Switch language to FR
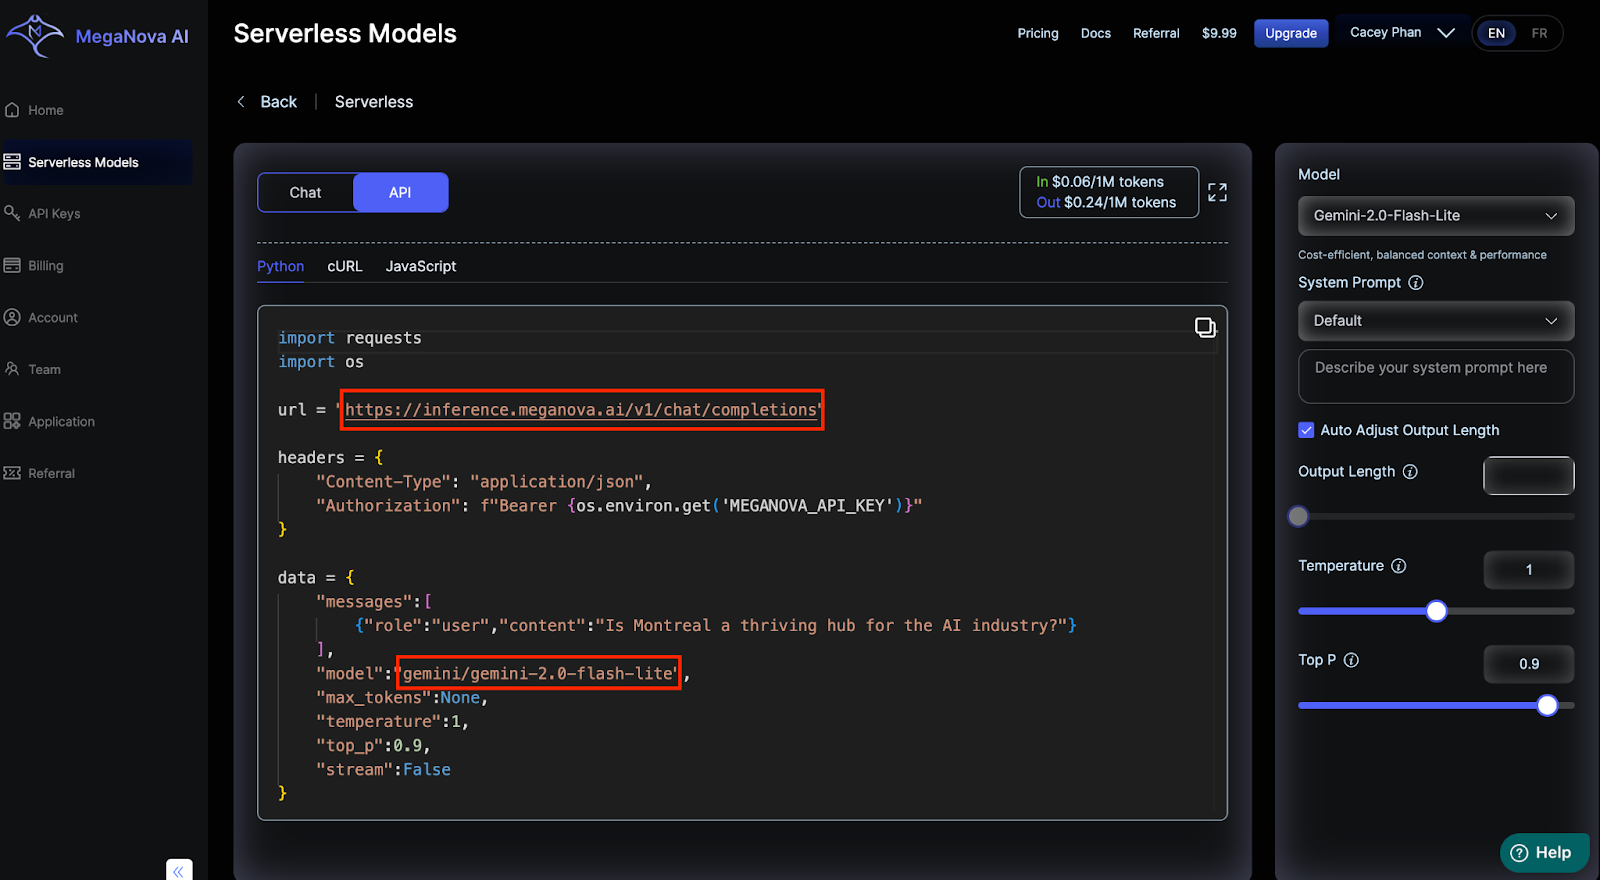Image resolution: width=1600 pixels, height=880 pixels. coord(1539,33)
